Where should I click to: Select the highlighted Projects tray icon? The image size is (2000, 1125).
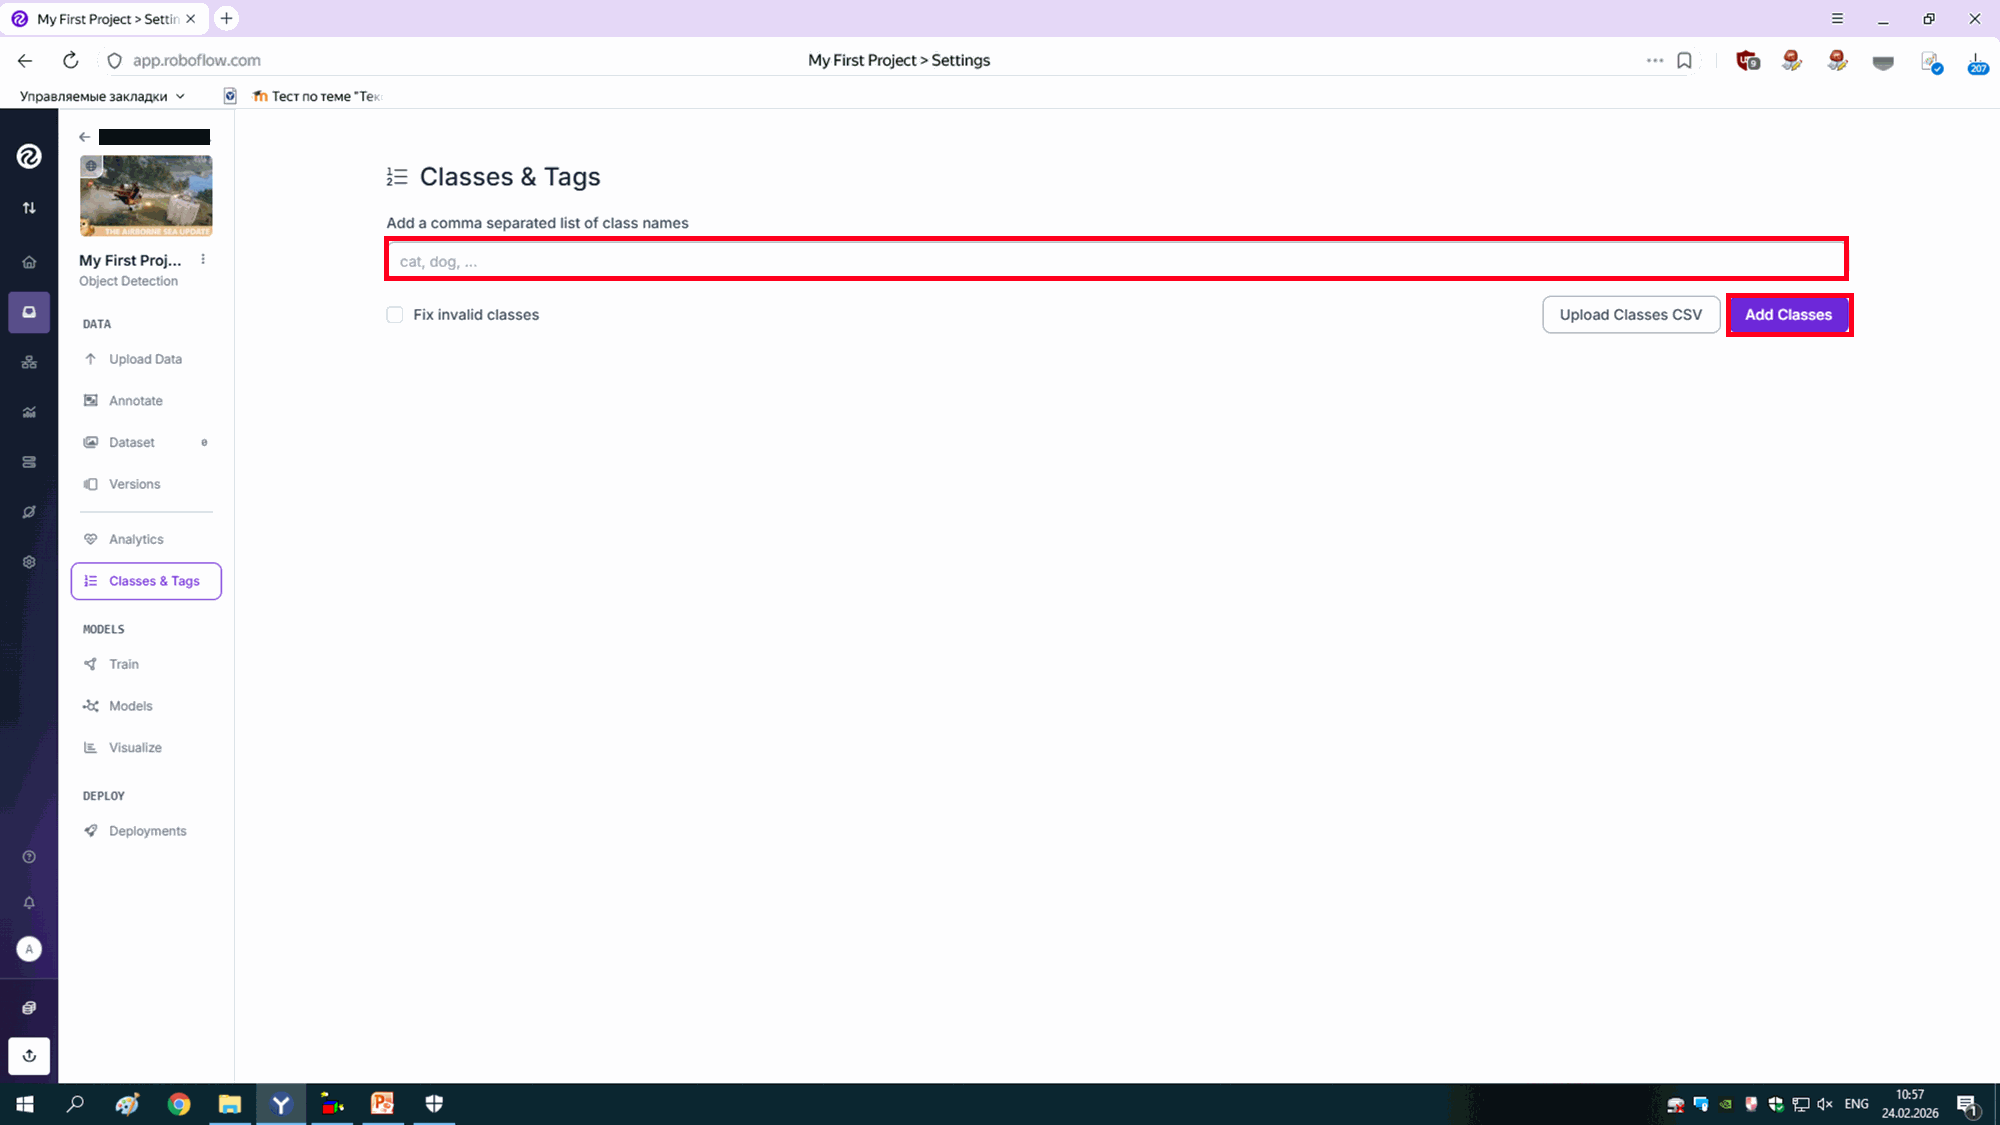[29, 312]
